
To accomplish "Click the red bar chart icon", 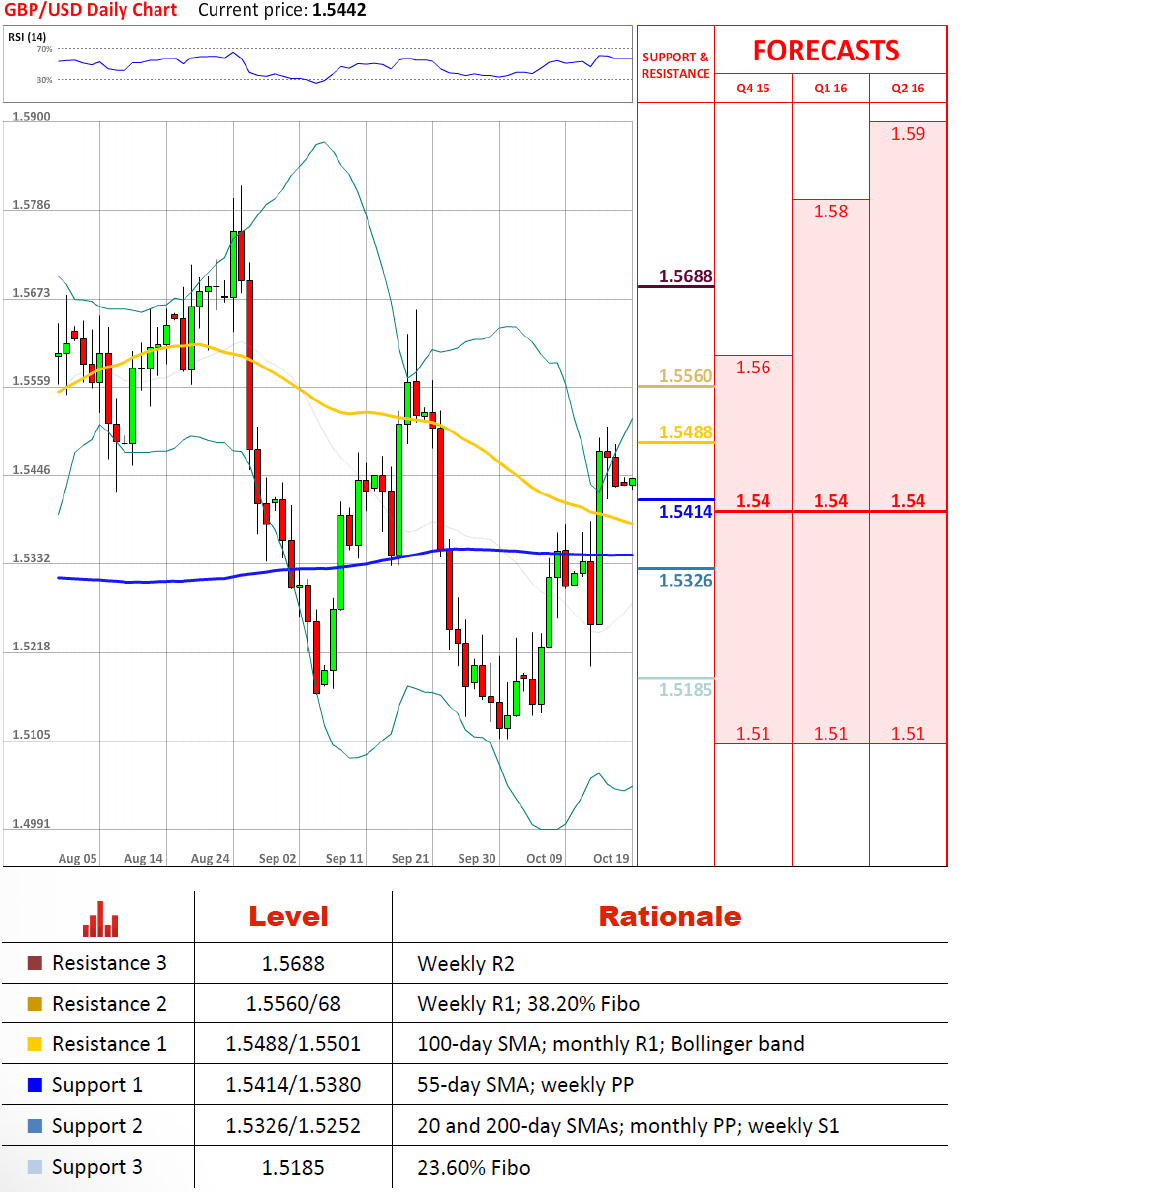I will [x=100, y=919].
